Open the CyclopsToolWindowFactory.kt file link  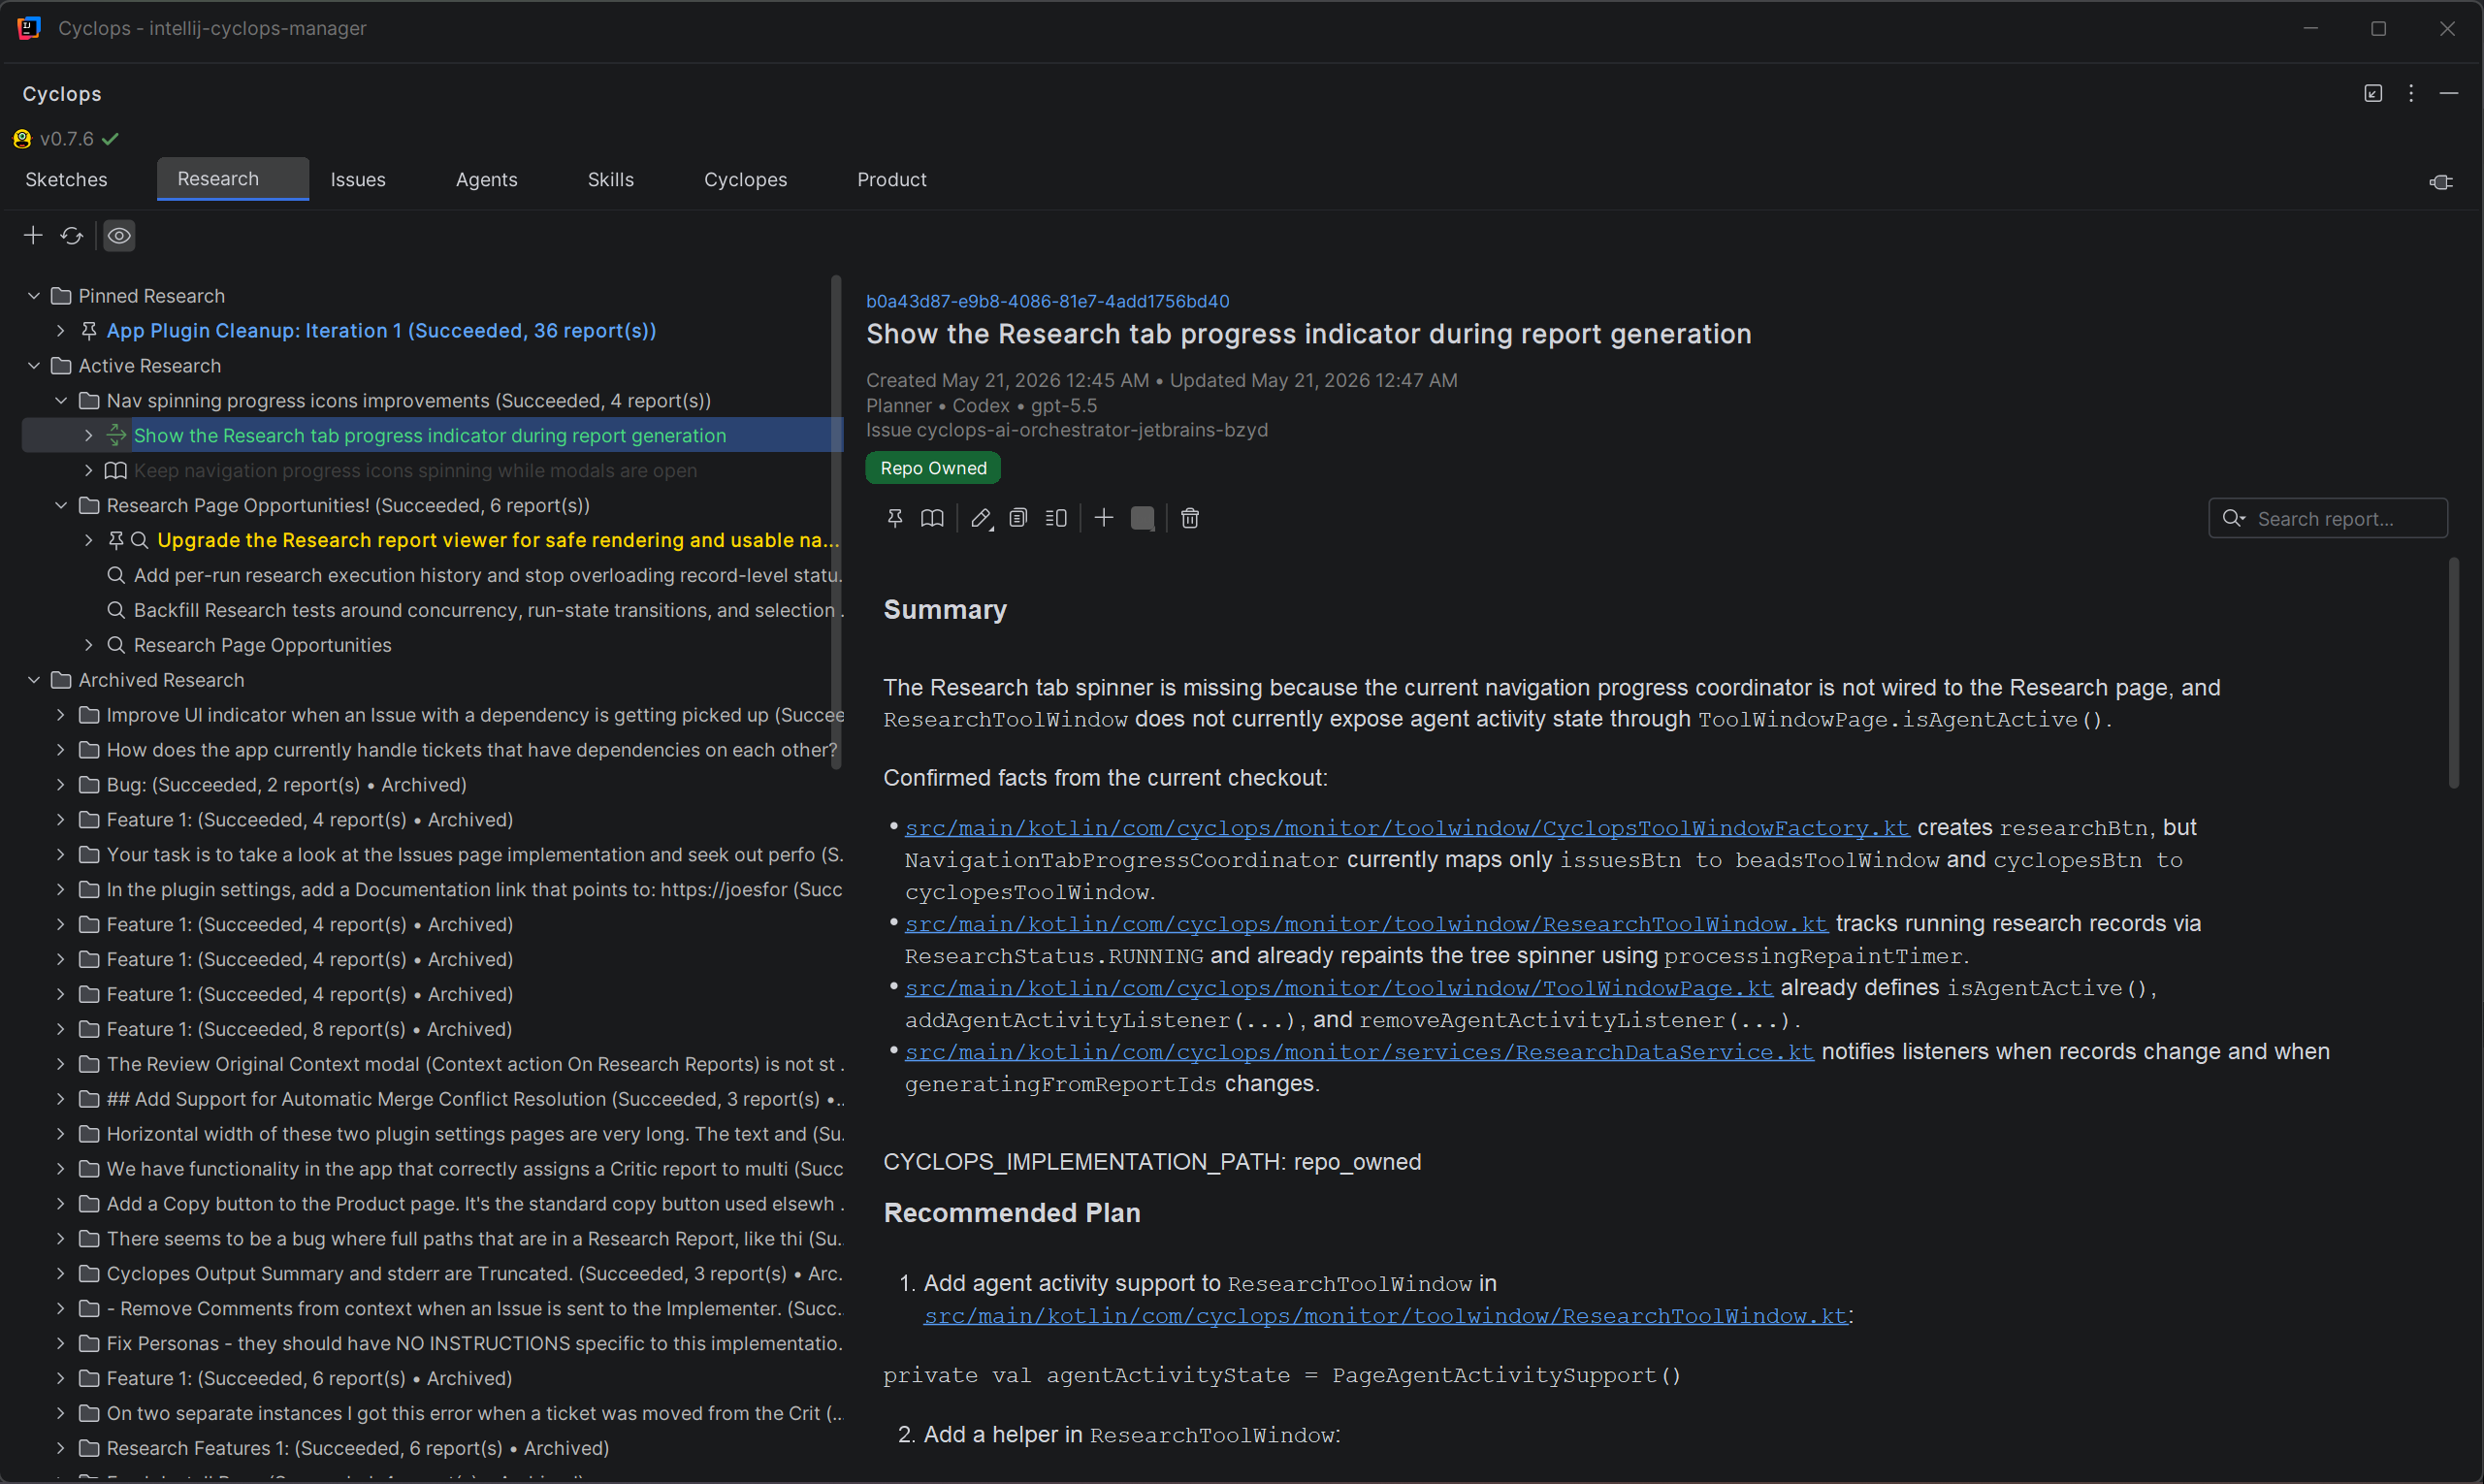point(1407,828)
